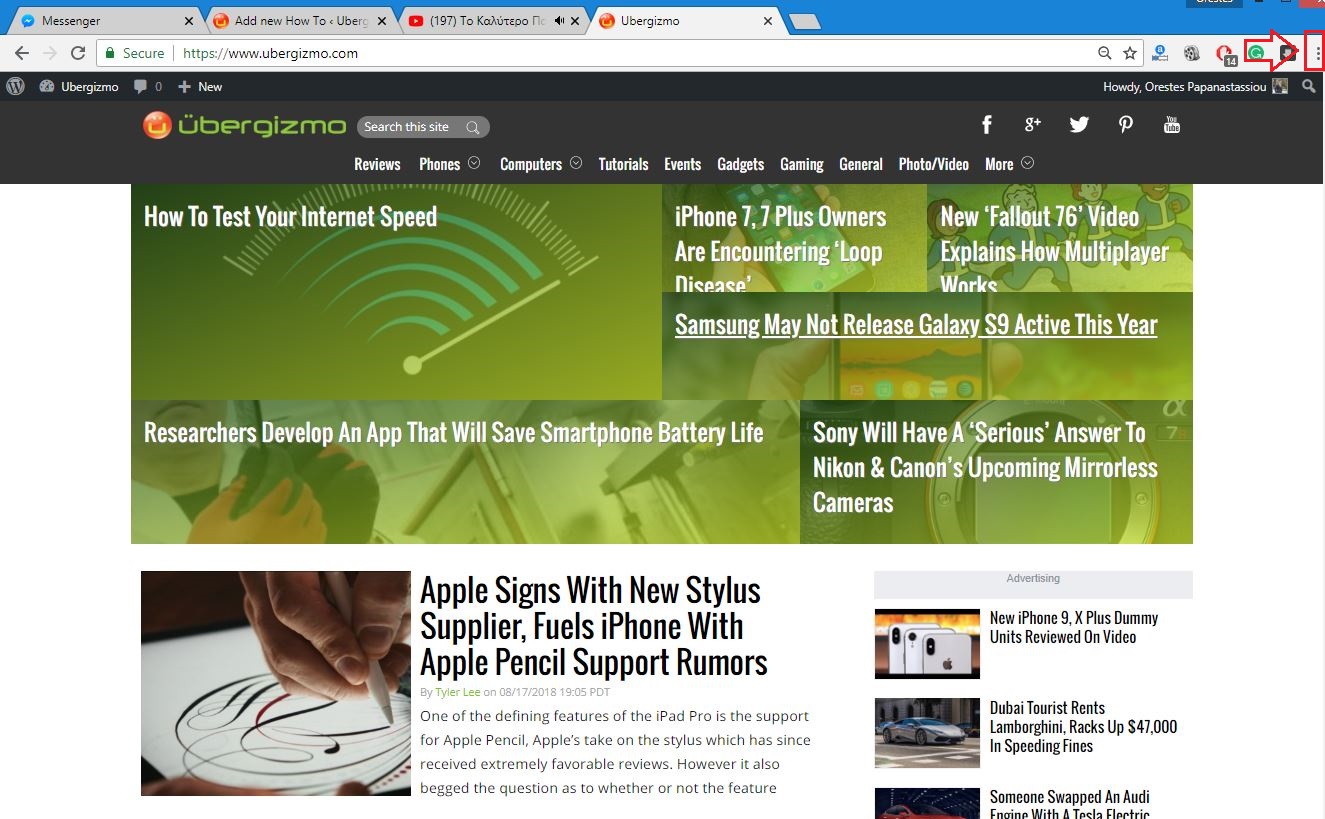Screen dimensions: 1325x819
Task: Open the iPhone 7 'Loop Disease' article
Action: (x=780, y=251)
